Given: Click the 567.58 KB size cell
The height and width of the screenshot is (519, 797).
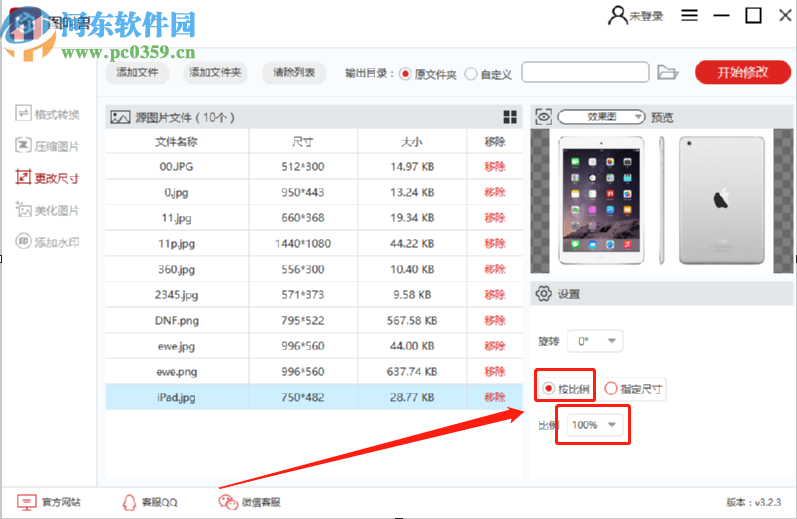Looking at the screenshot, I should click(412, 320).
